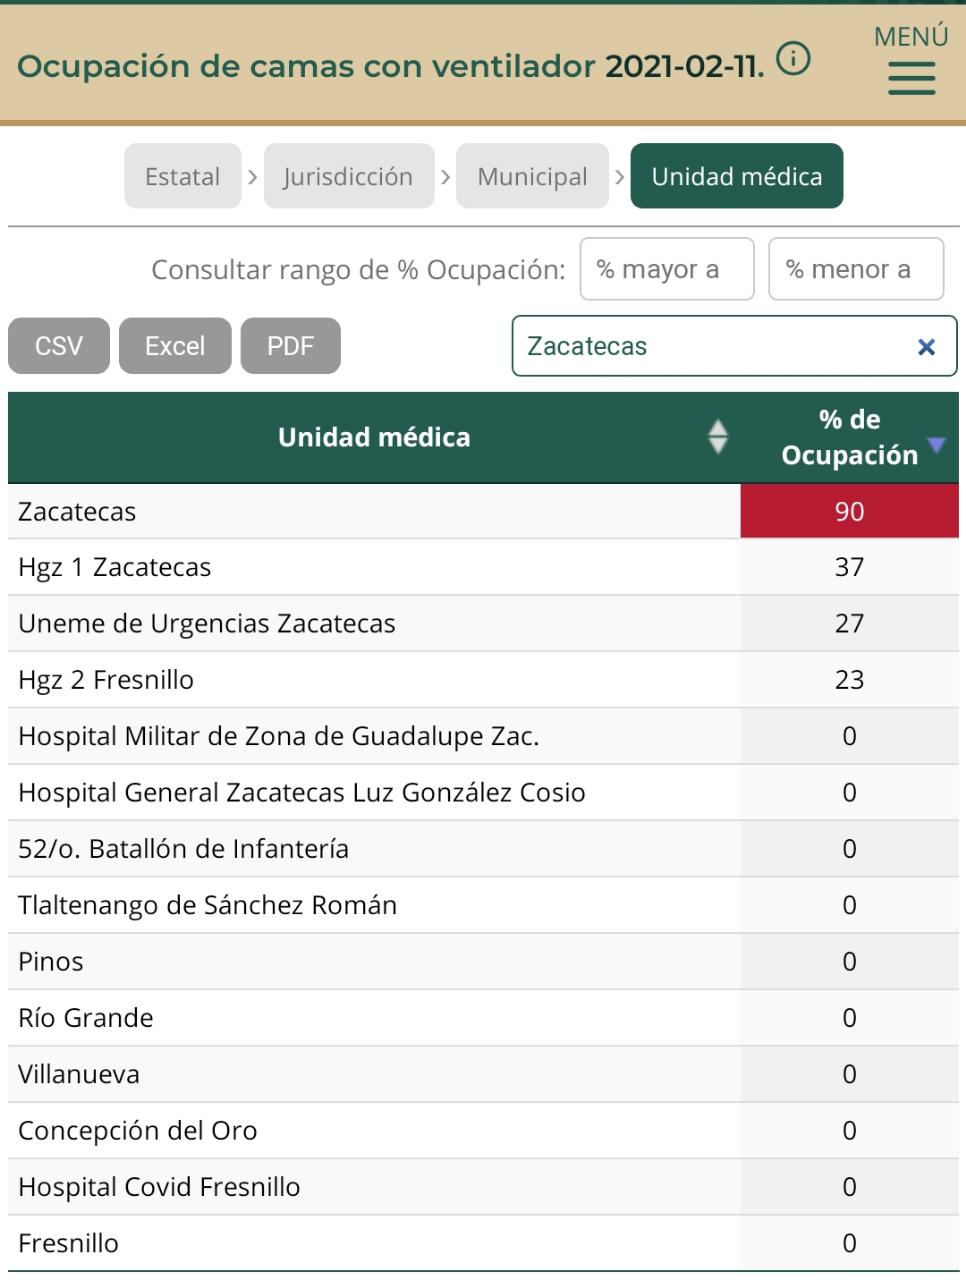Clear the Zacatecas search with X icon
This screenshot has width=966, height=1280.
point(926,347)
